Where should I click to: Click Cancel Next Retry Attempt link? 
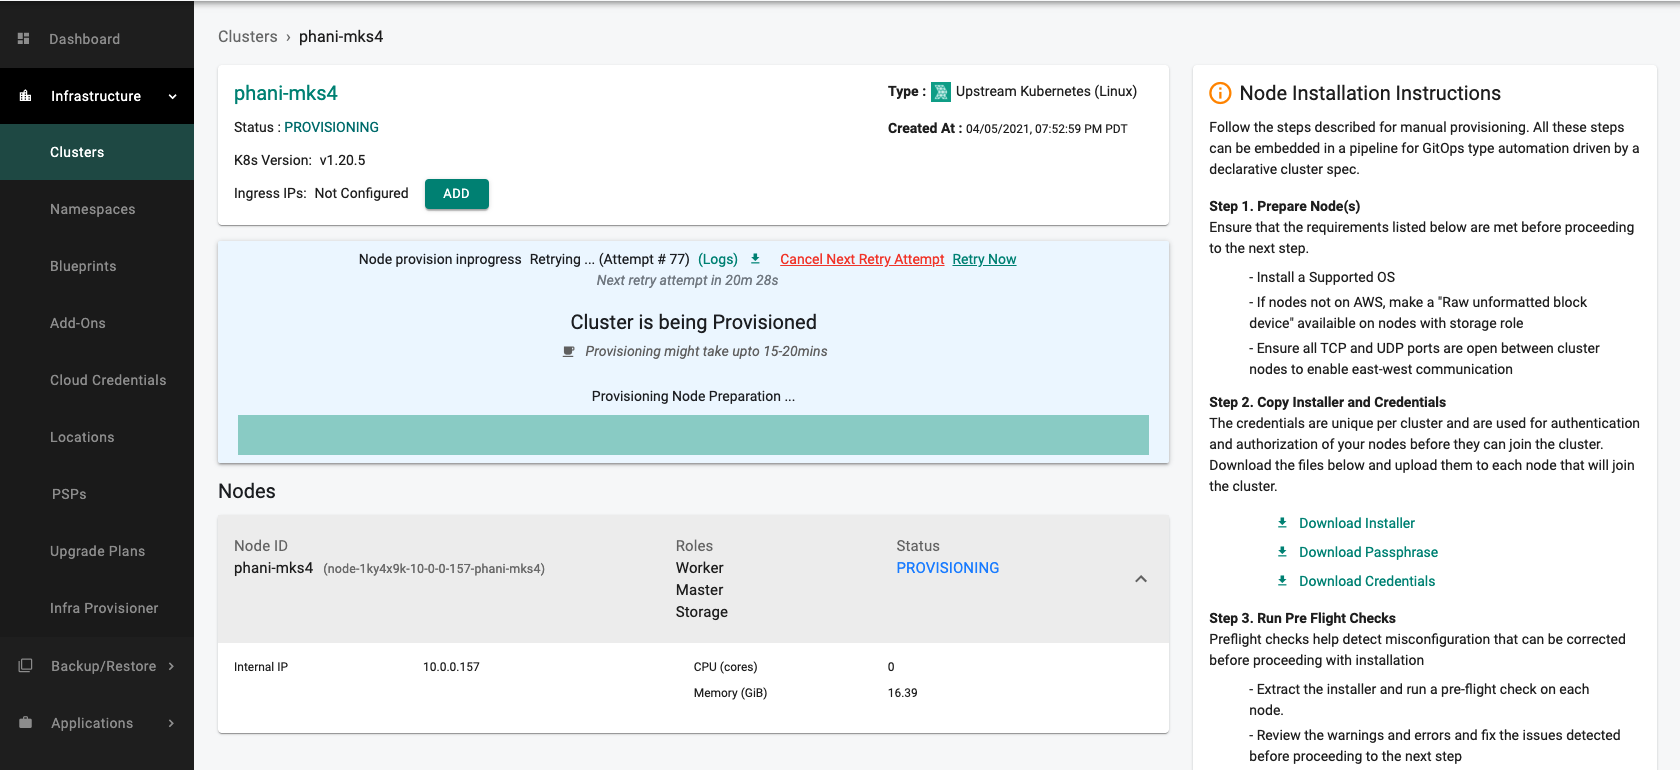862,259
